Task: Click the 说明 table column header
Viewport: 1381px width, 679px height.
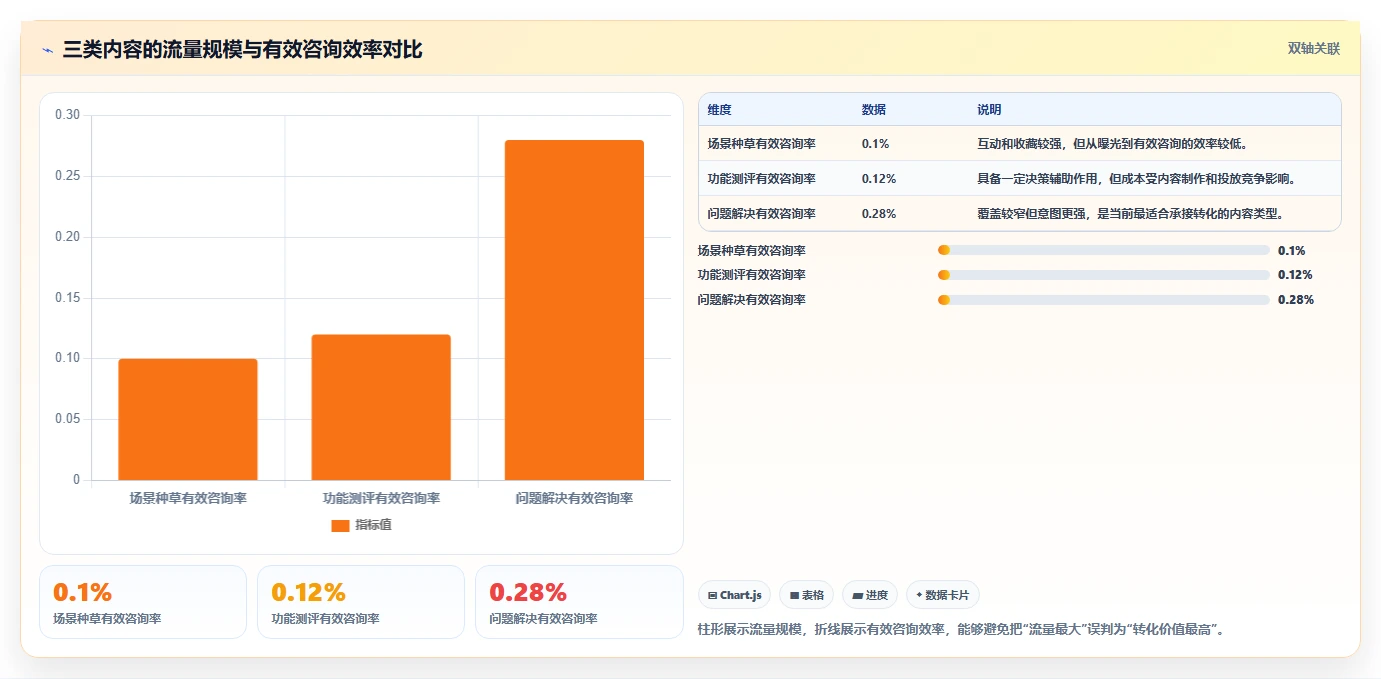Action: [x=989, y=110]
